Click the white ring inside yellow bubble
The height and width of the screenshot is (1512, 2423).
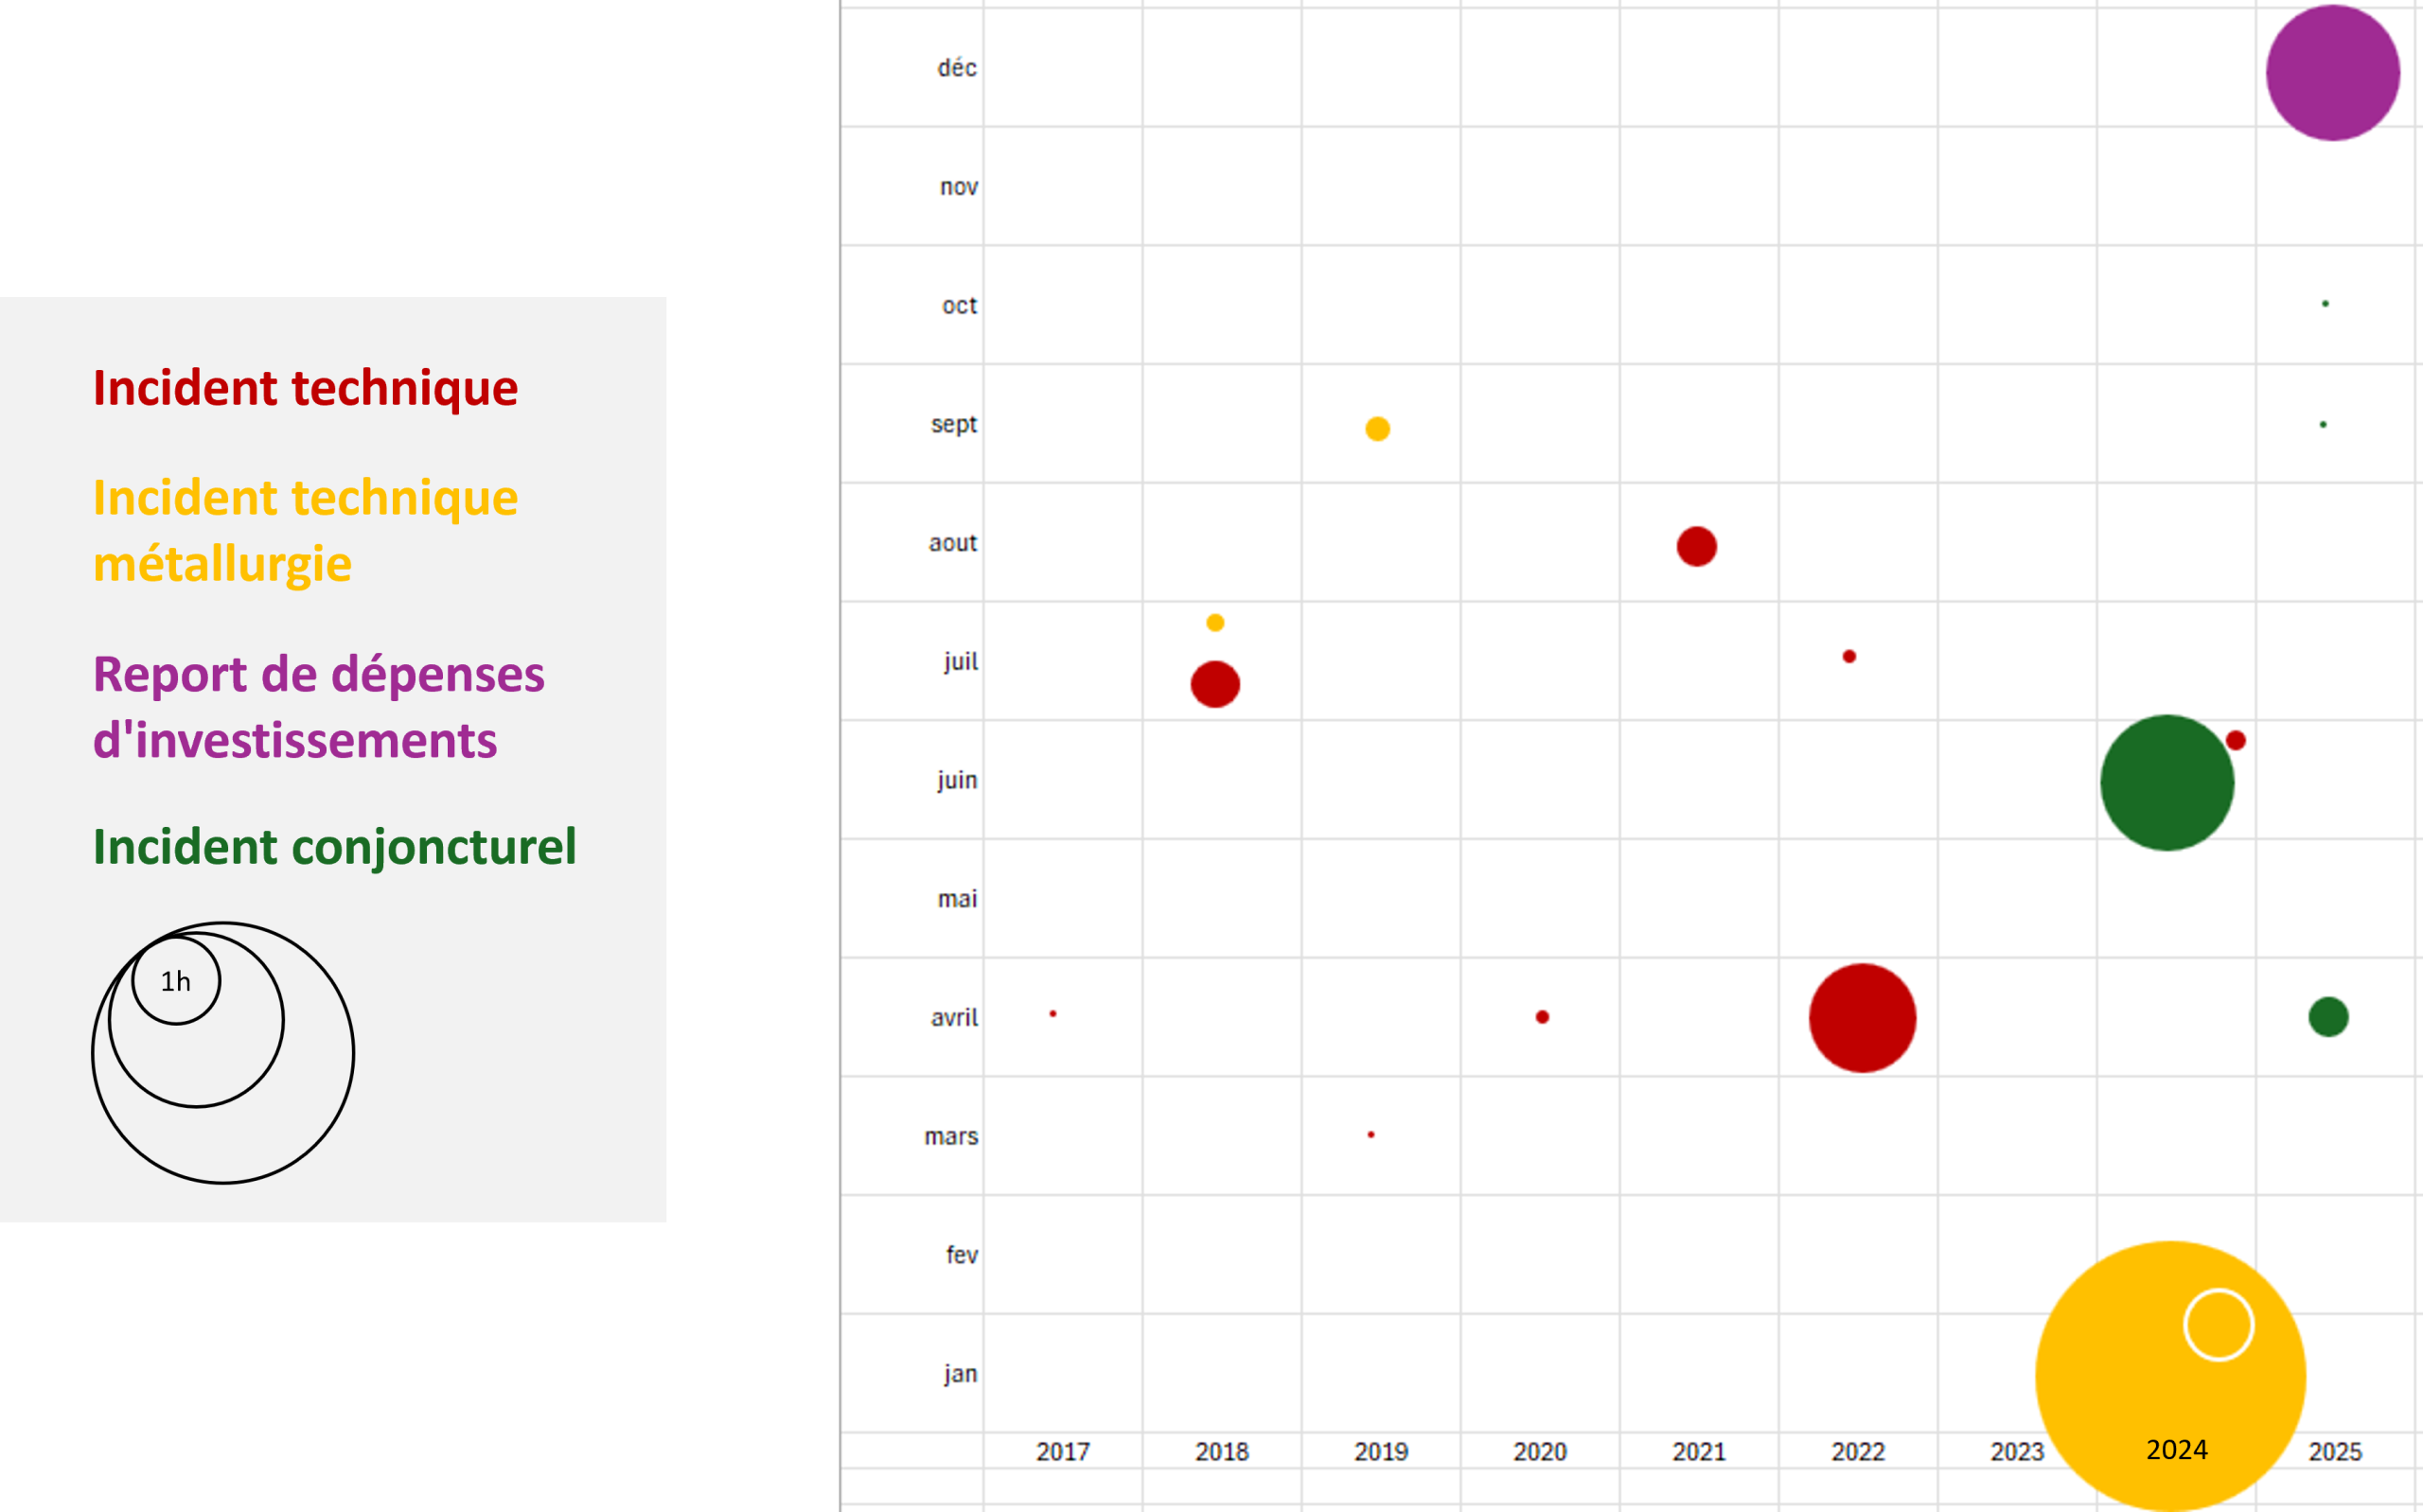click(2218, 1325)
